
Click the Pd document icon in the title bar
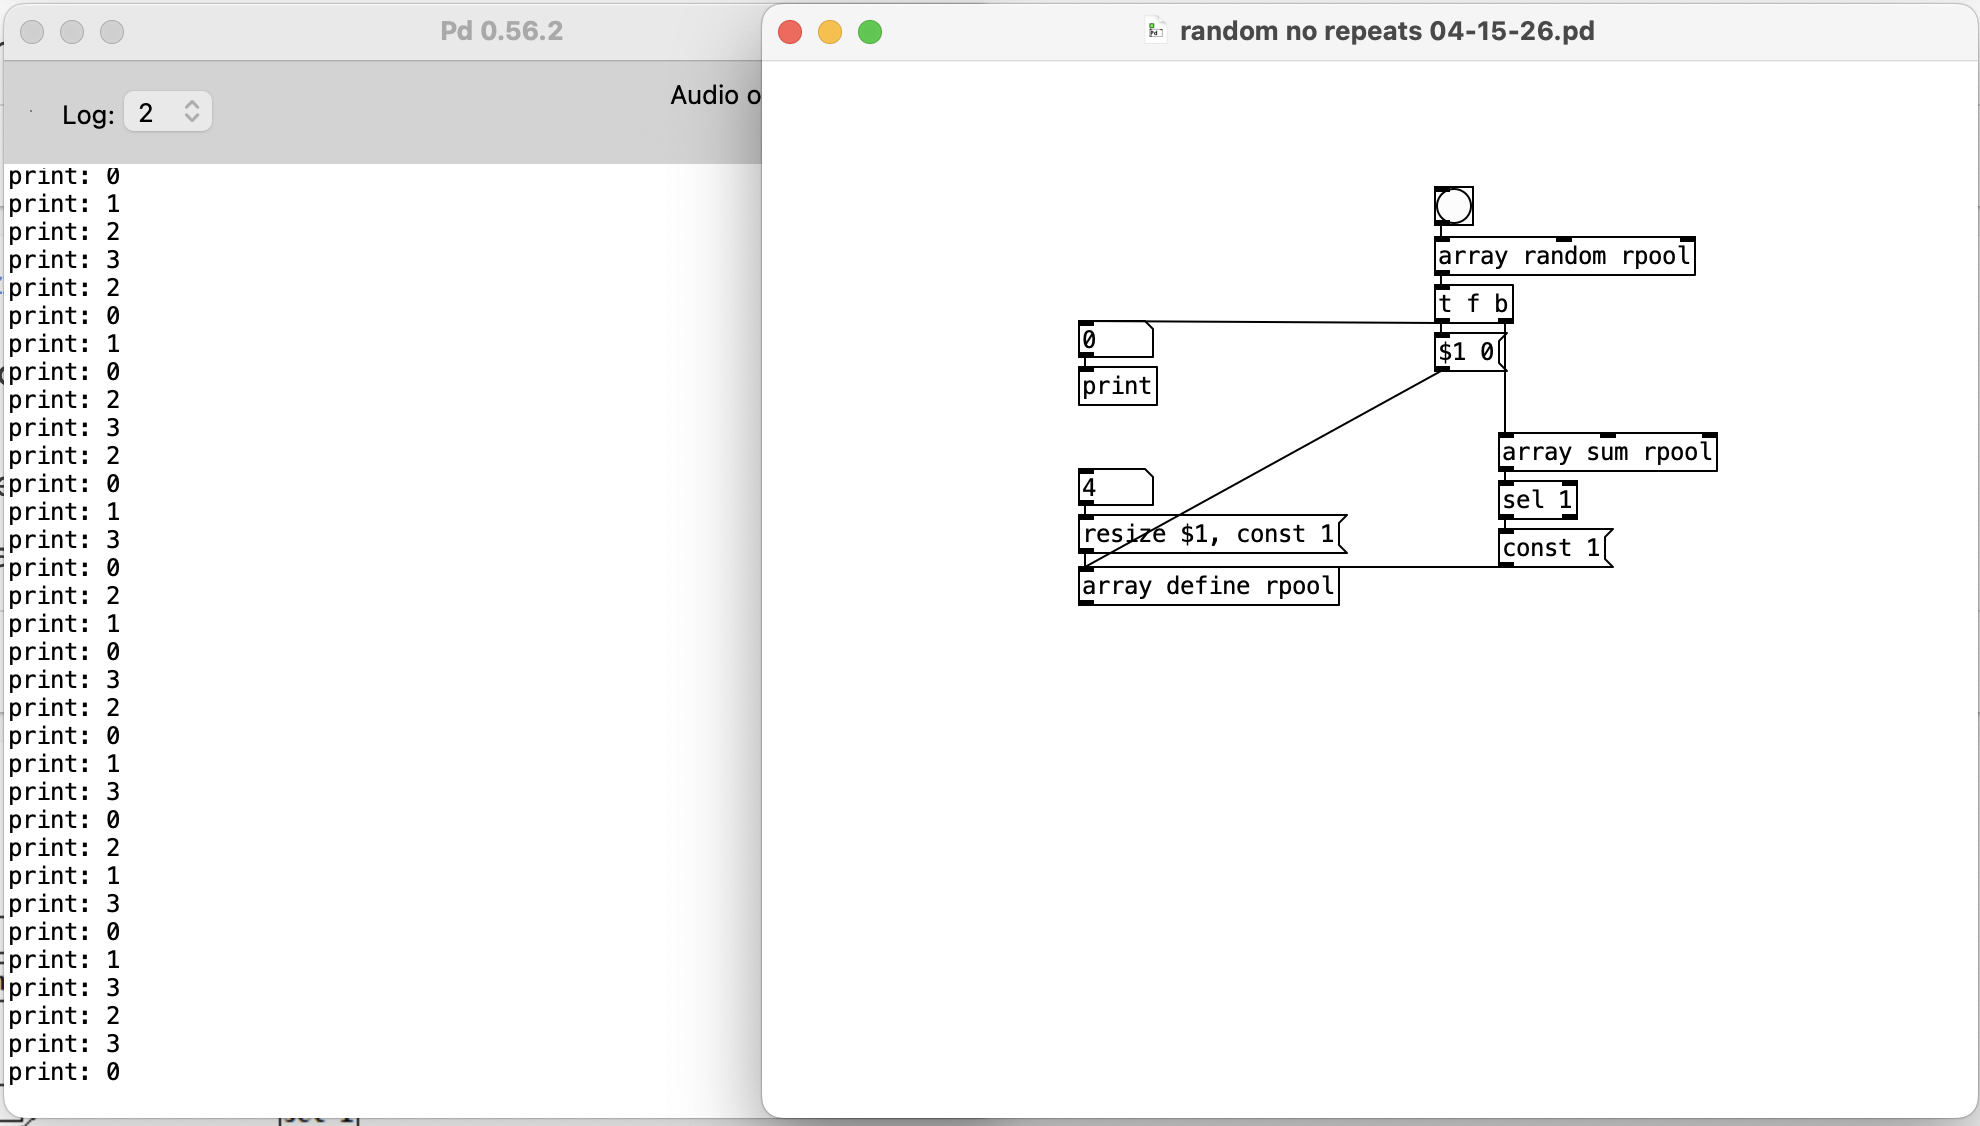pyautogui.click(x=1155, y=31)
